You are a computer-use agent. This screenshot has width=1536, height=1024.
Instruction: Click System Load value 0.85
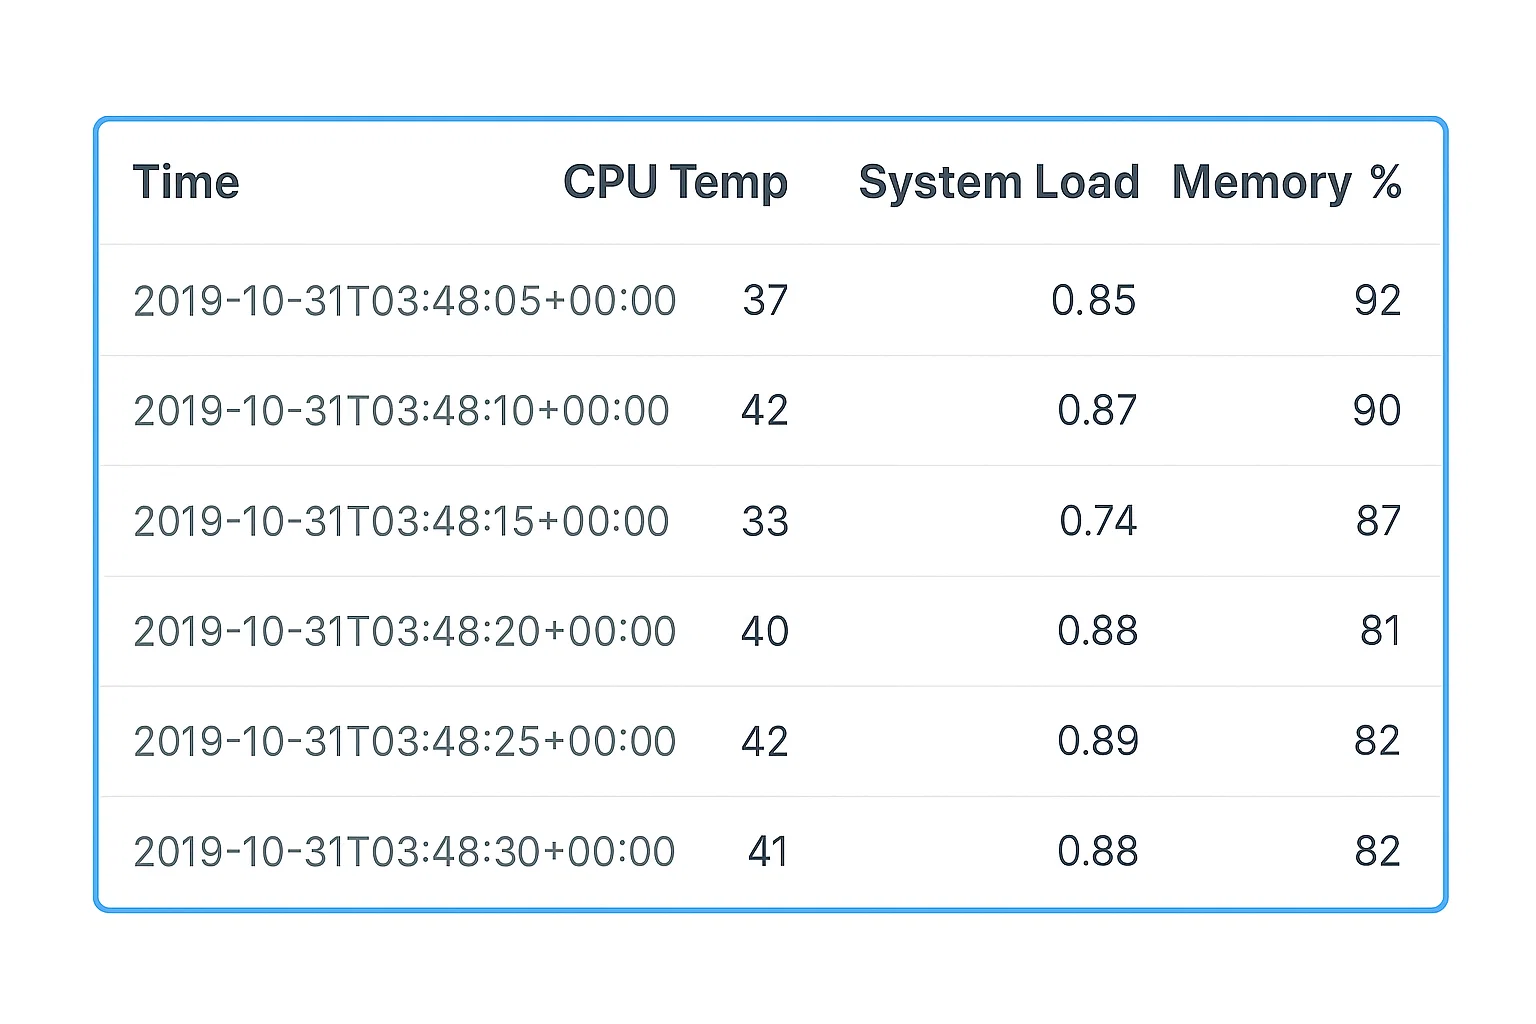click(x=1094, y=301)
